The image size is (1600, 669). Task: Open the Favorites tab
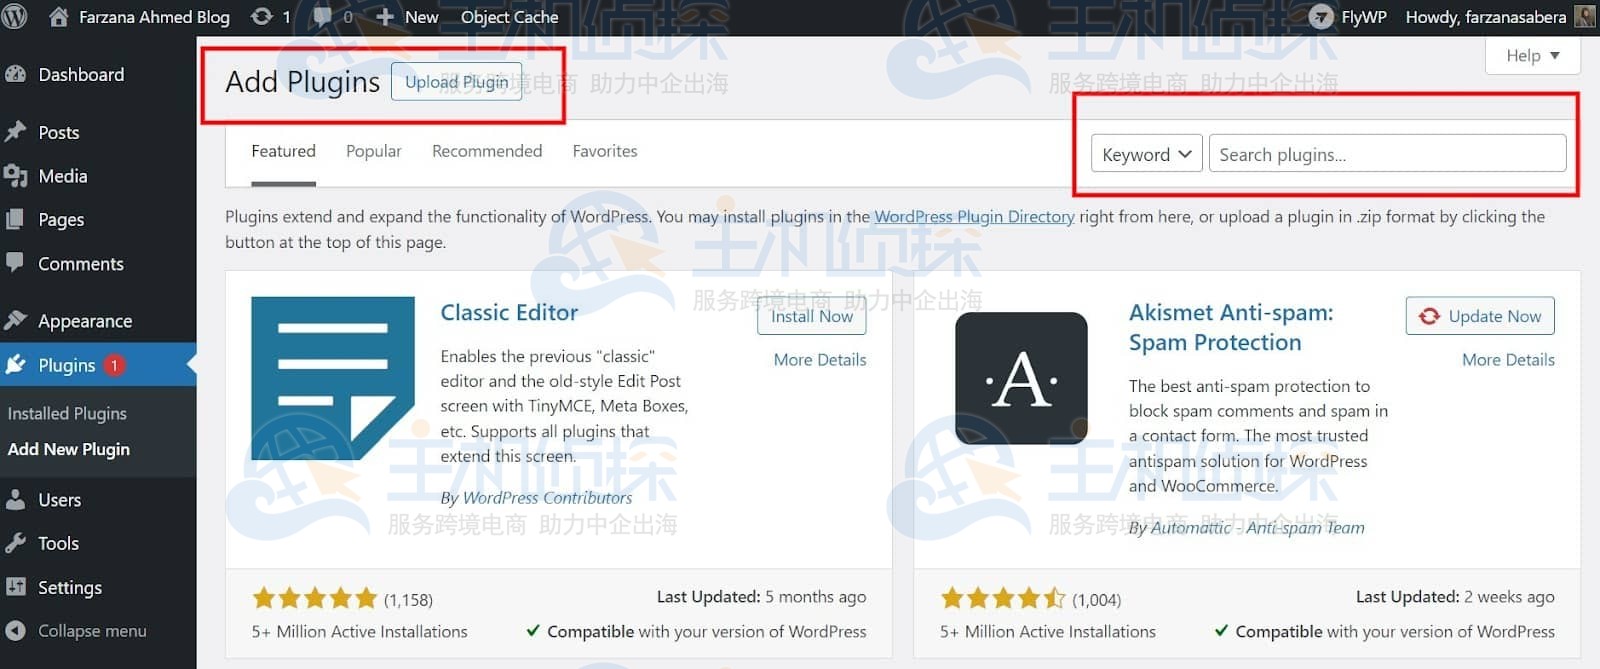pos(604,151)
